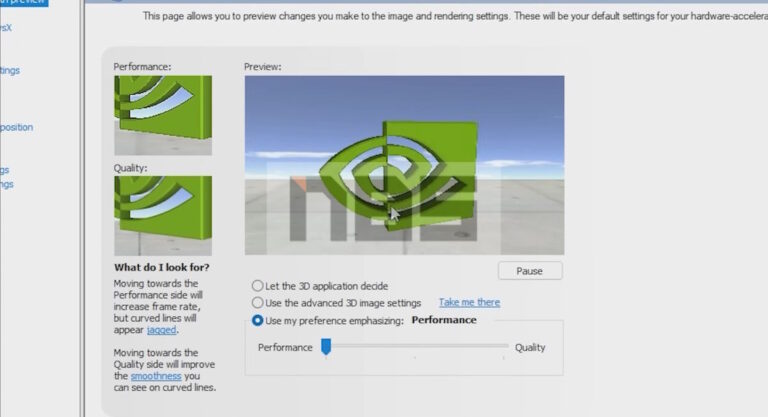Image resolution: width=768 pixels, height=417 pixels.
Task: Open the smoothness help link
Action: tap(156, 376)
